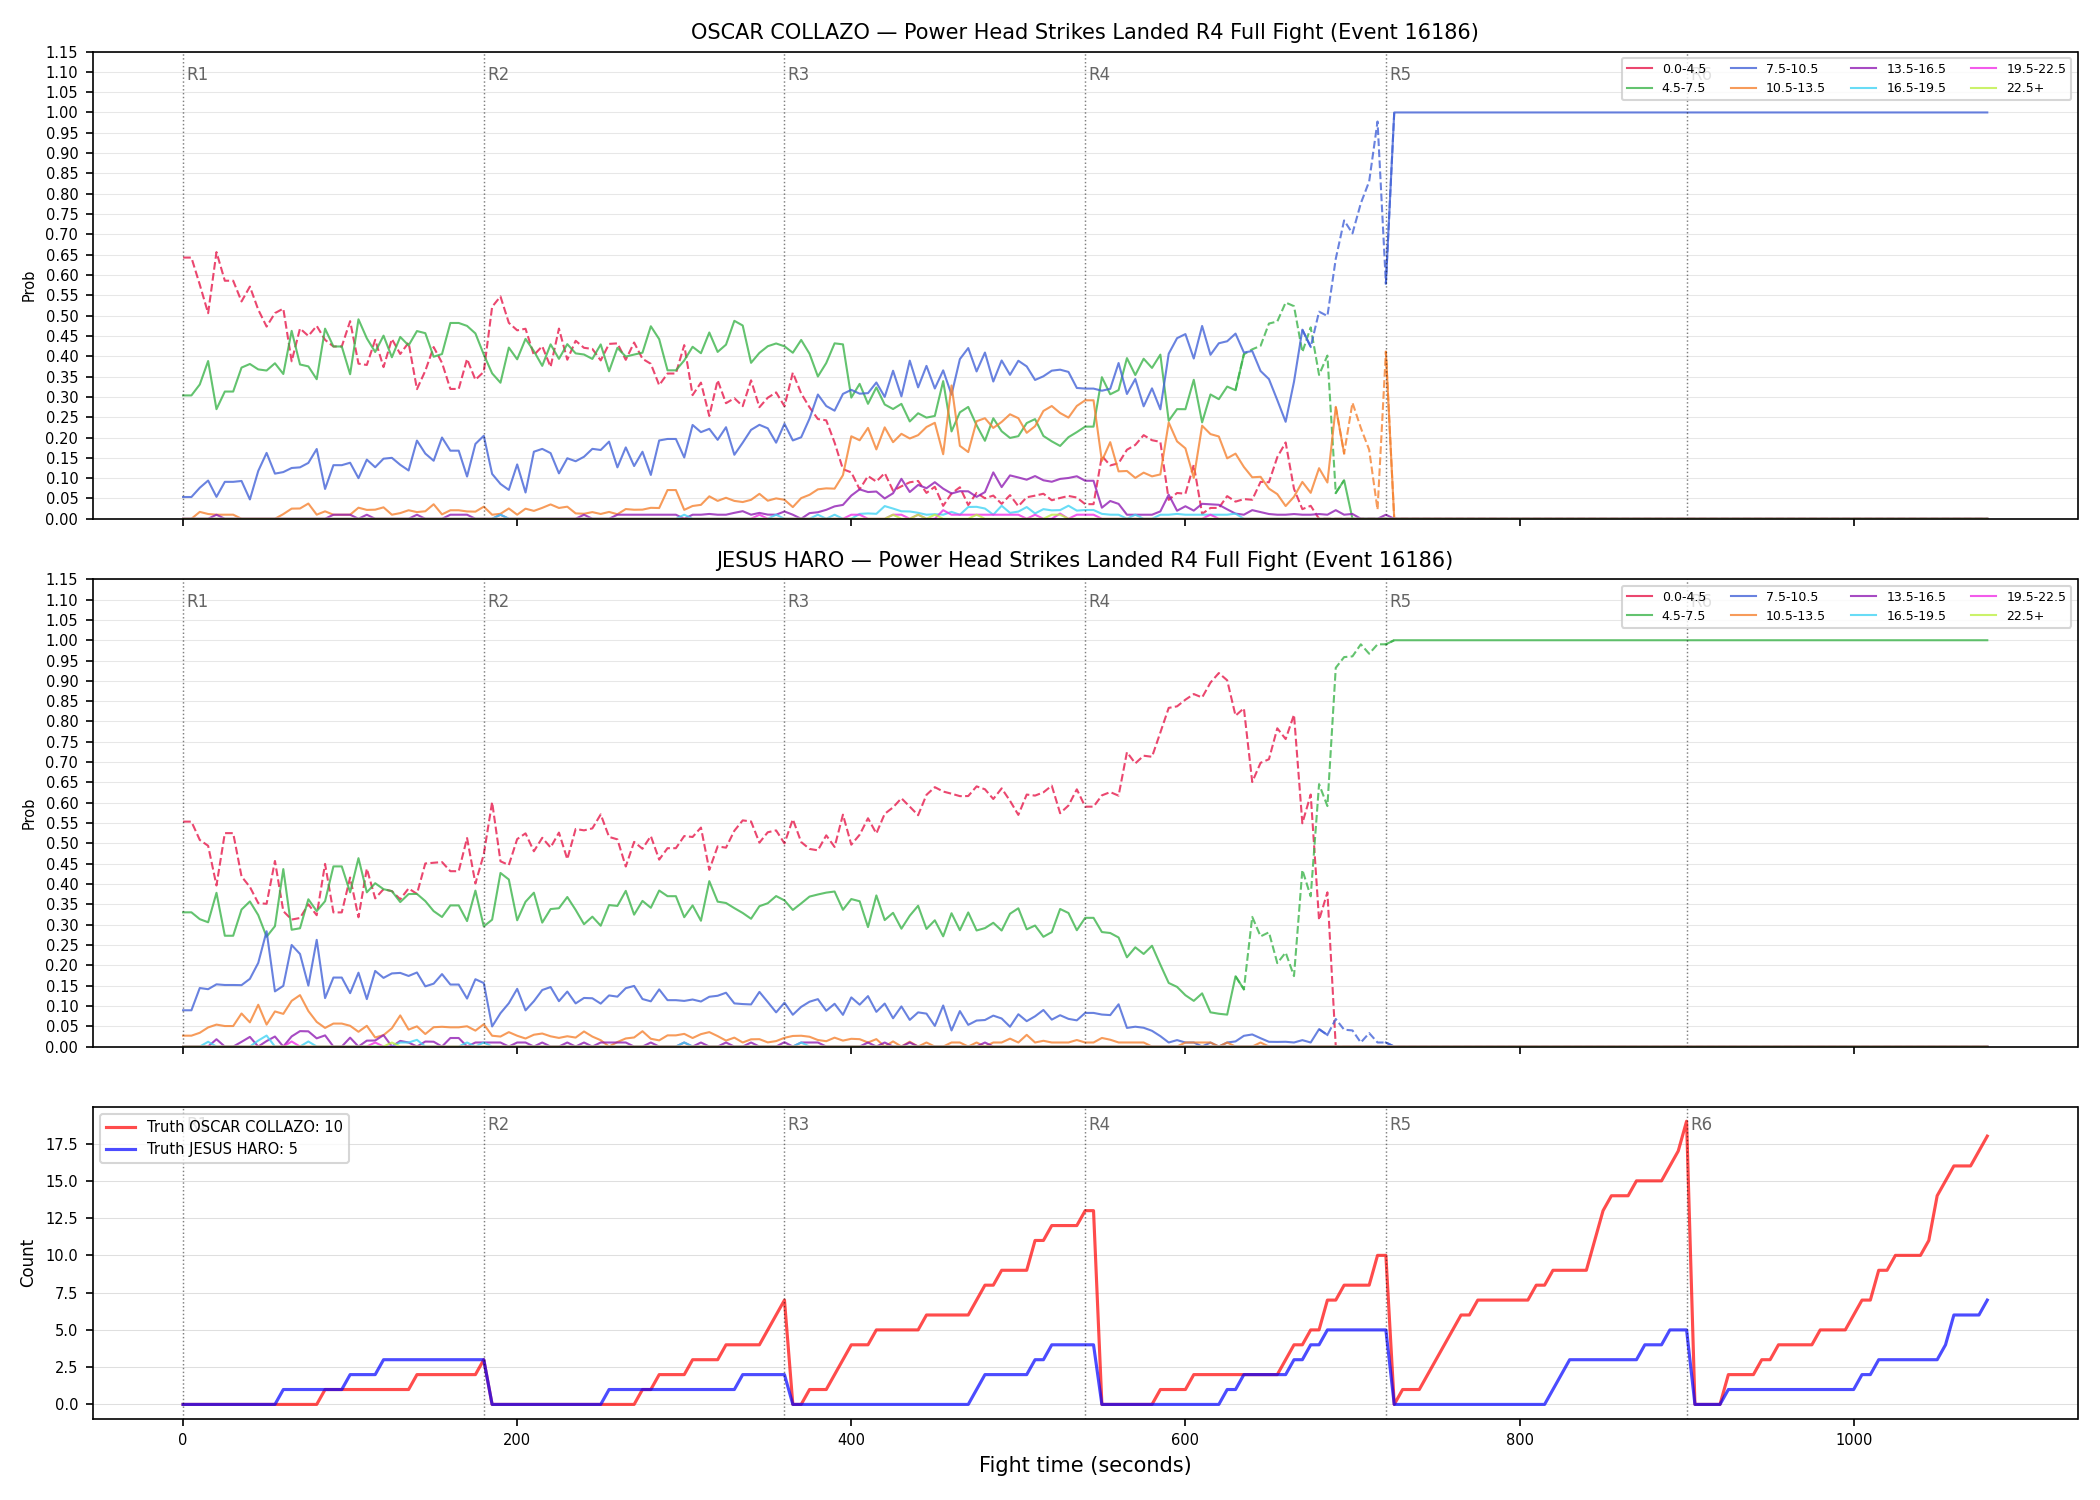Click R5 round marker in Haro chart
Image resolution: width=2100 pixels, height=1500 pixels.
click(1400, 601)
